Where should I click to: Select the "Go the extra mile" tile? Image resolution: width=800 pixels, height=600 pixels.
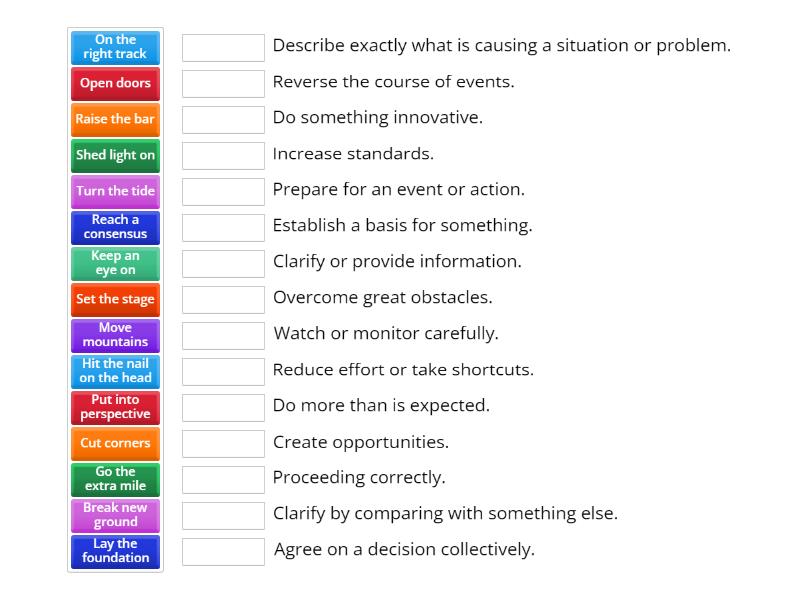(115, 480)
